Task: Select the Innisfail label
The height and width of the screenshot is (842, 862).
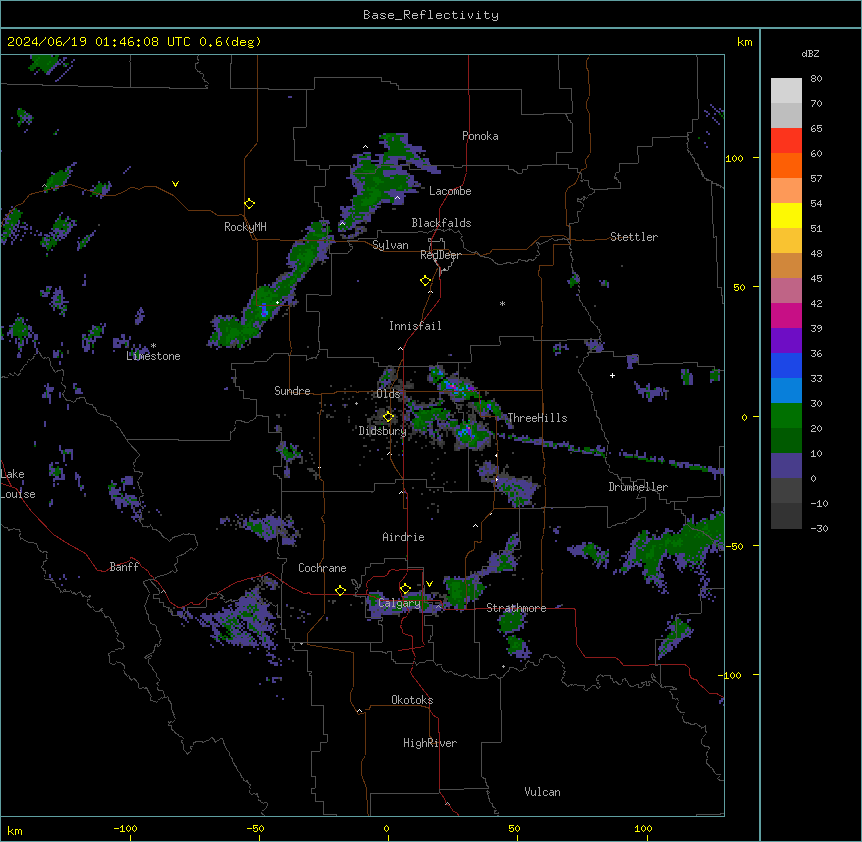Action: pyautogui.click(x=415, y=326)
